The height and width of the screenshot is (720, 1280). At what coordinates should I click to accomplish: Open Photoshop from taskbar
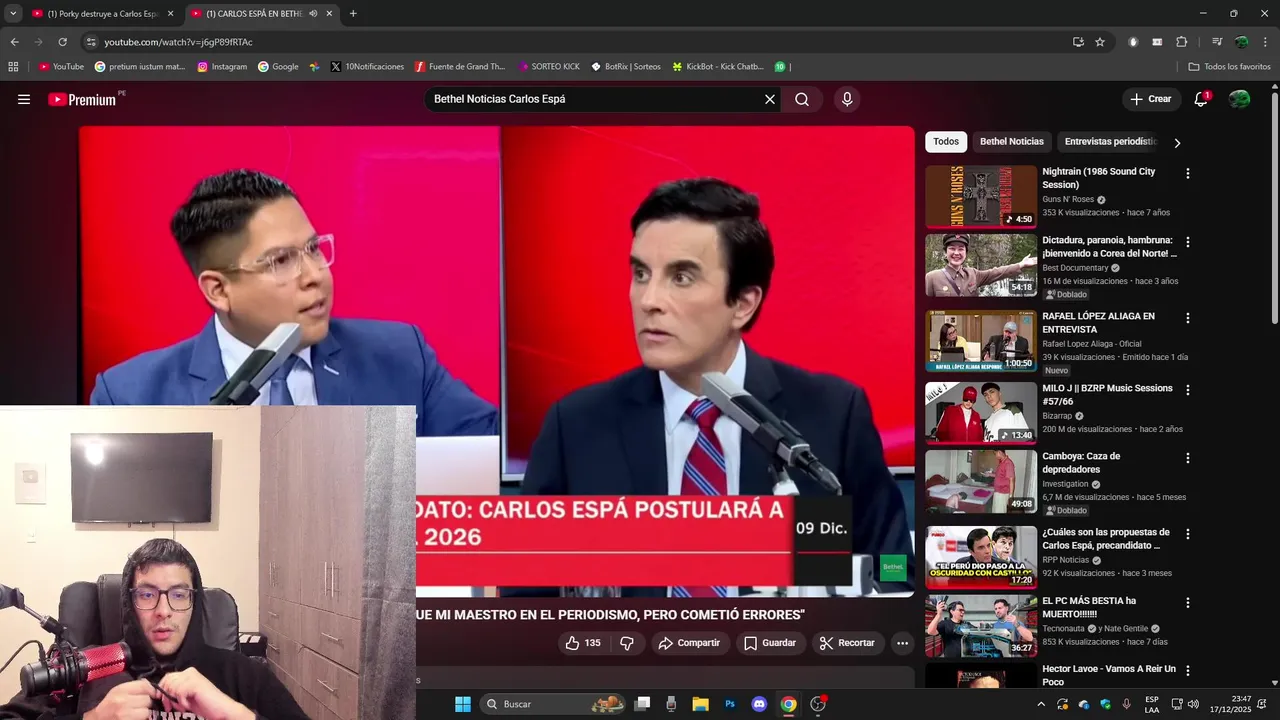730,704
